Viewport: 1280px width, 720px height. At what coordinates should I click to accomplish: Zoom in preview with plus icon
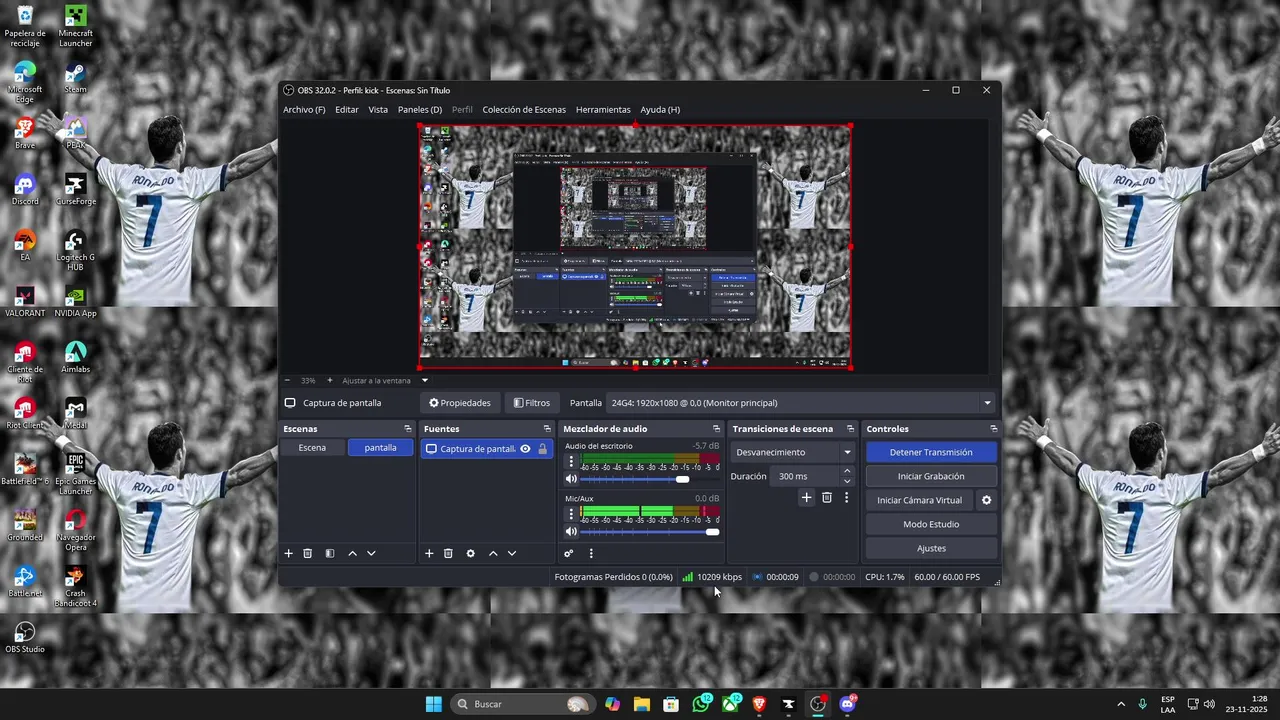pos(330,380)
